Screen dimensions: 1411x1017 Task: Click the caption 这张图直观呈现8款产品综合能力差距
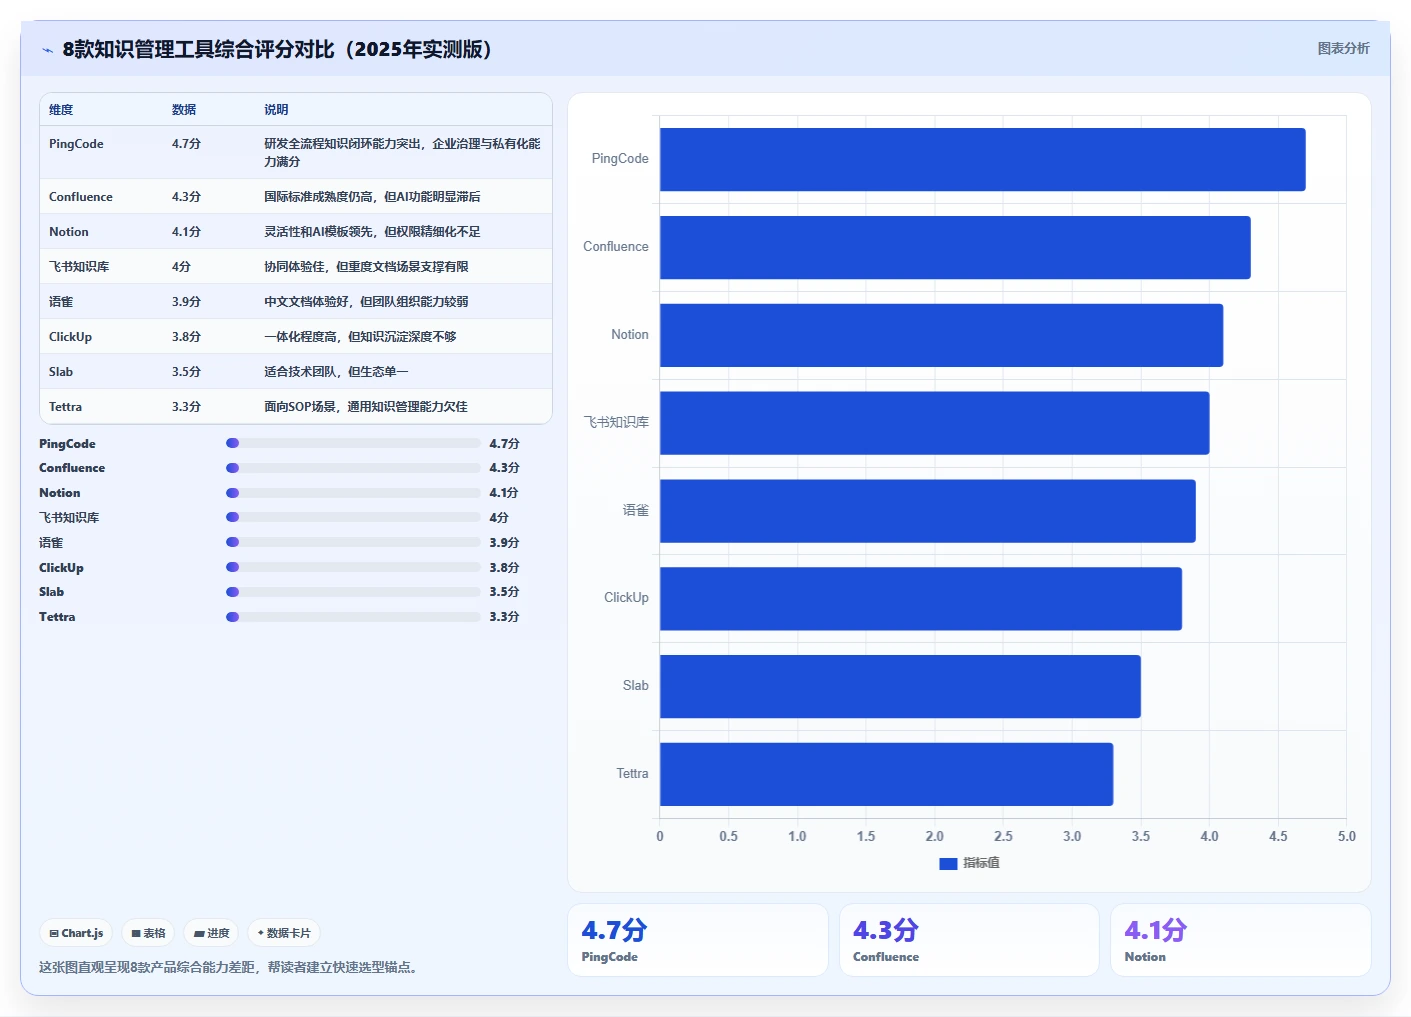(x=228, y=967)
